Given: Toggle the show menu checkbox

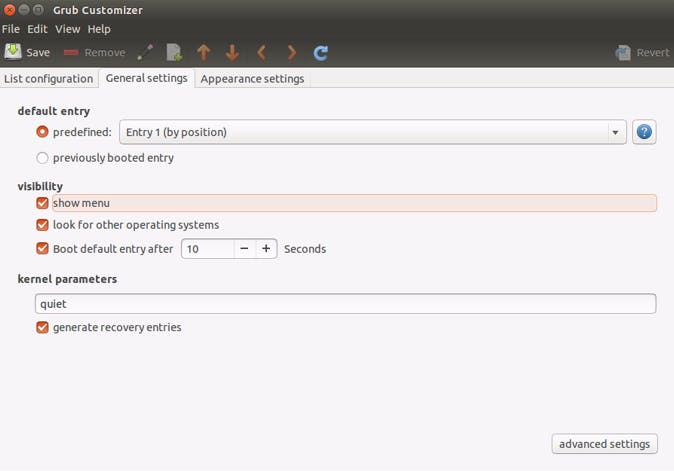Looking at the screenshot, I should click(x=42, y=203).
